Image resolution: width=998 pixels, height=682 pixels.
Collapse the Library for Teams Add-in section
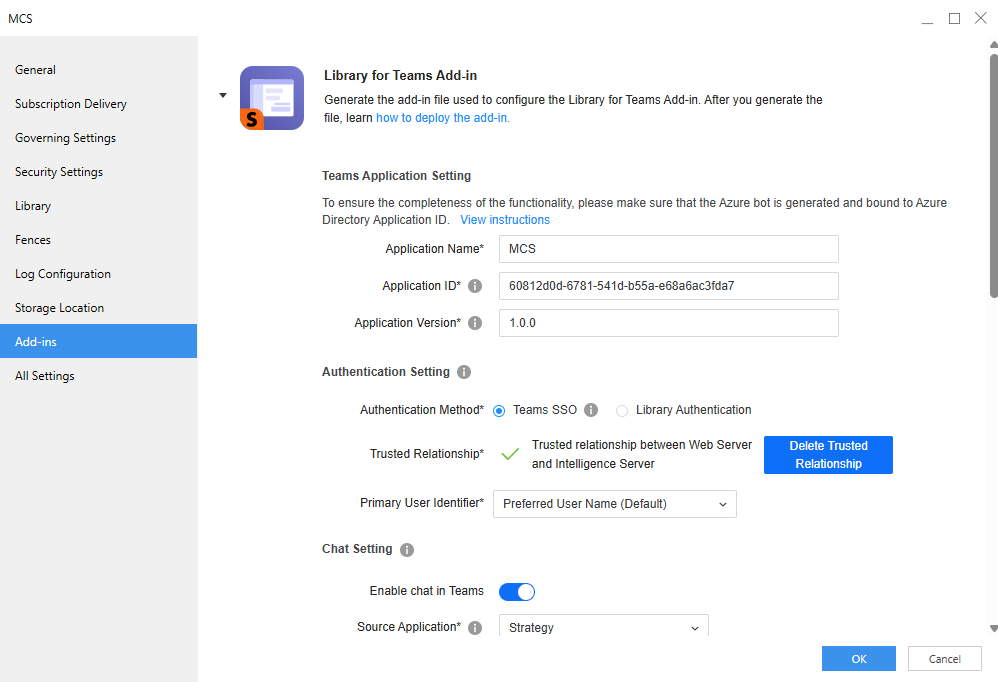223,96
